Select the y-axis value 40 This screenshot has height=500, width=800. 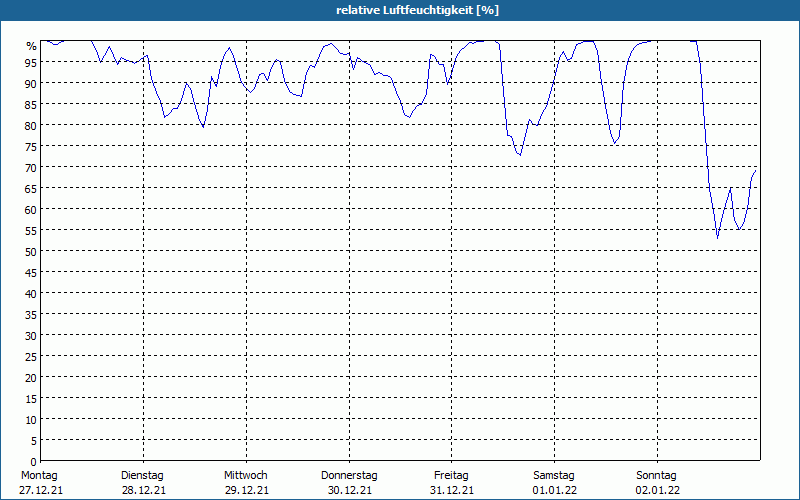(x=31, y=293)
